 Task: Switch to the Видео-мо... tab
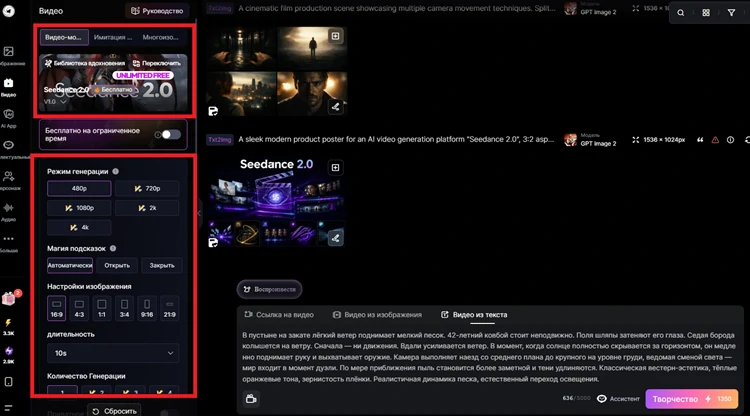pyautogui.click(x=64, y=37)
